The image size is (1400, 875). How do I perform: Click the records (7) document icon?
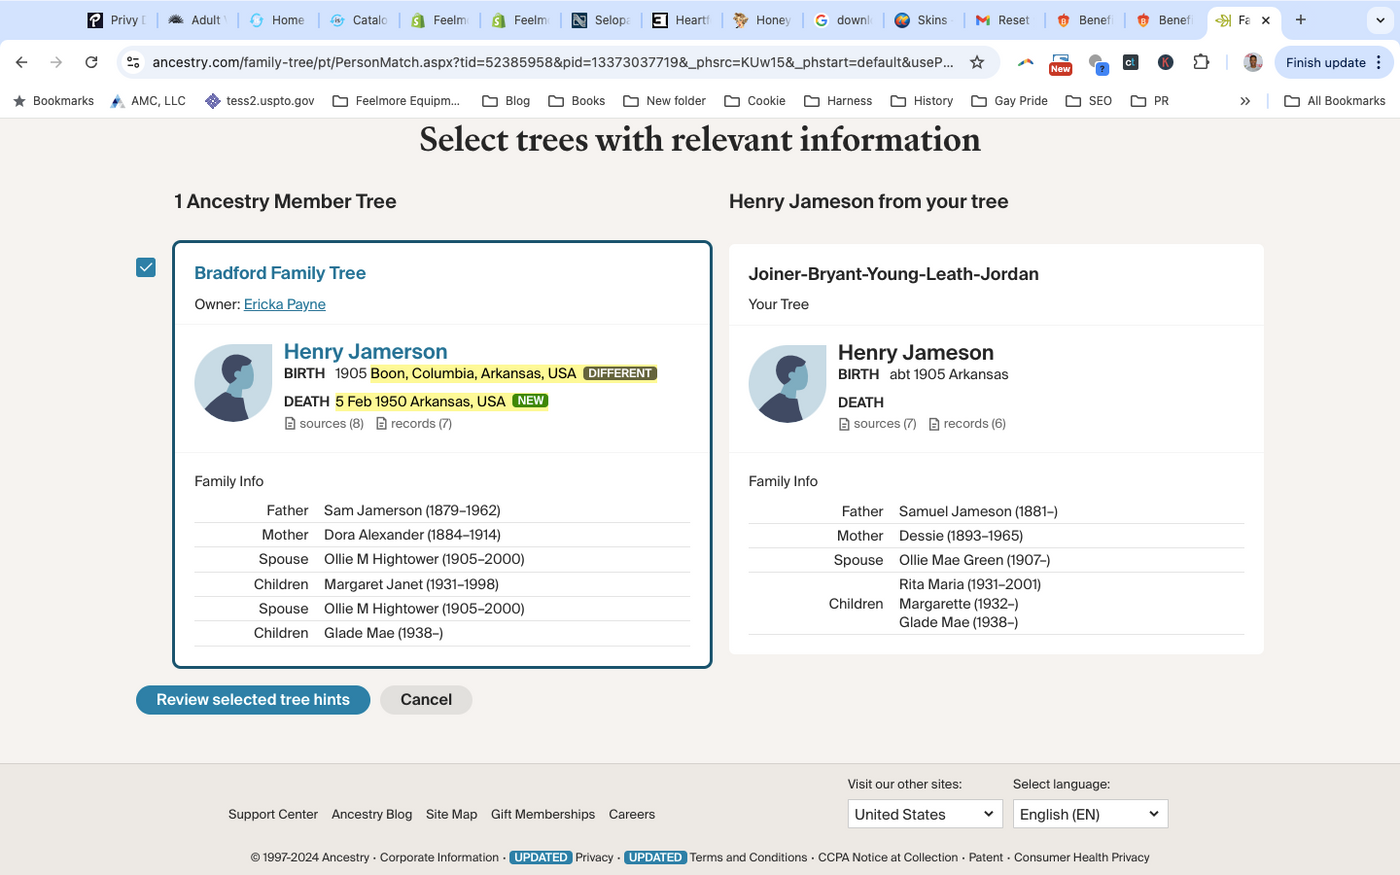coord(381,424)
